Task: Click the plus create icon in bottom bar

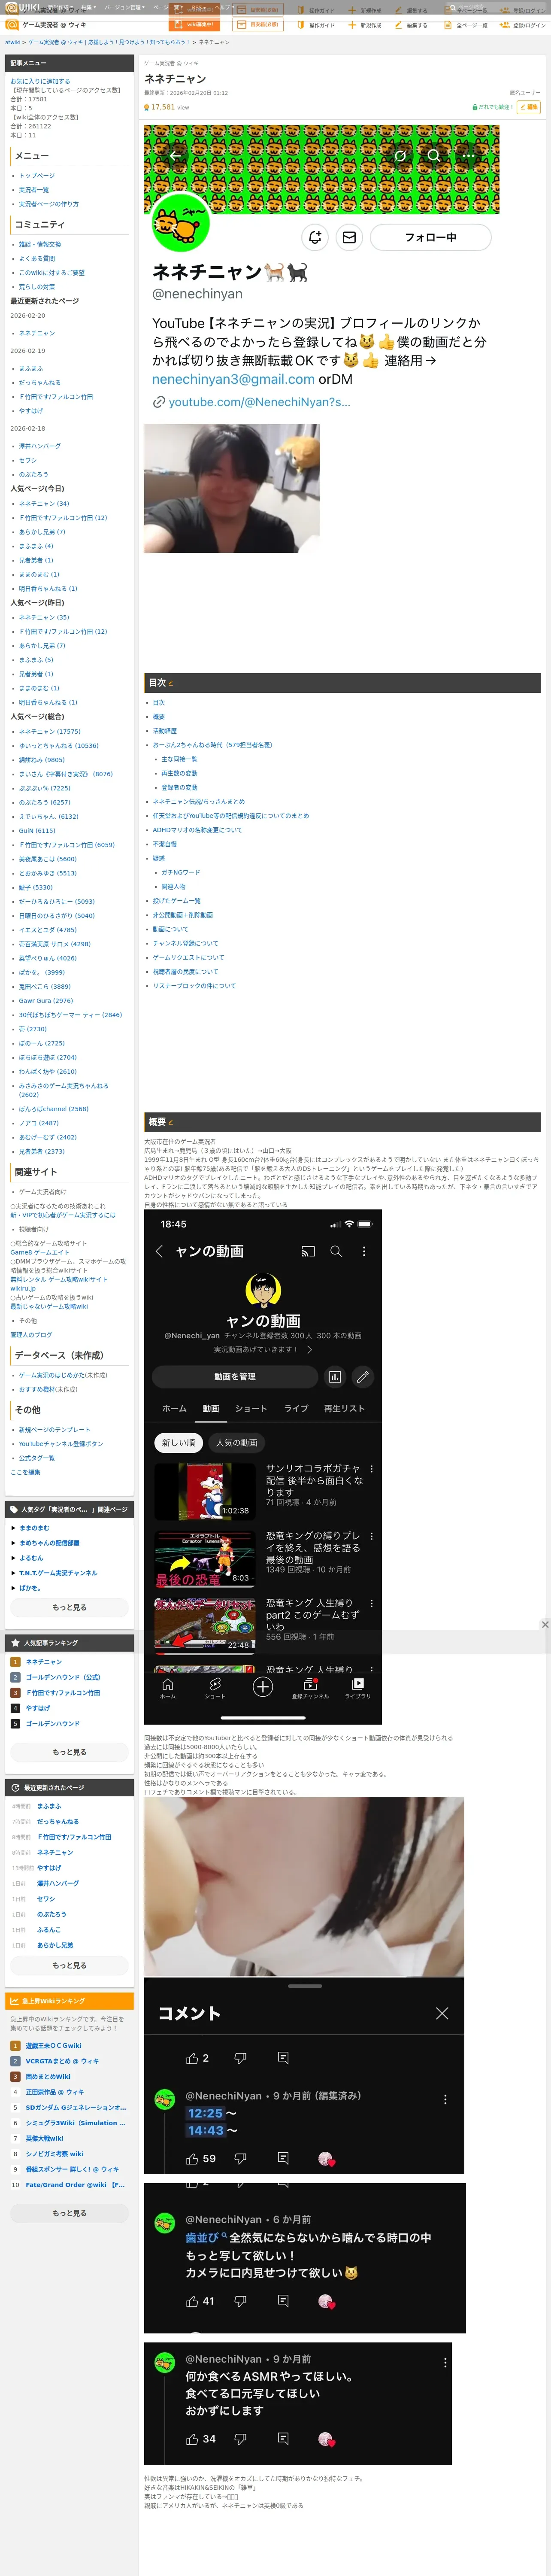Action: 263,1687
